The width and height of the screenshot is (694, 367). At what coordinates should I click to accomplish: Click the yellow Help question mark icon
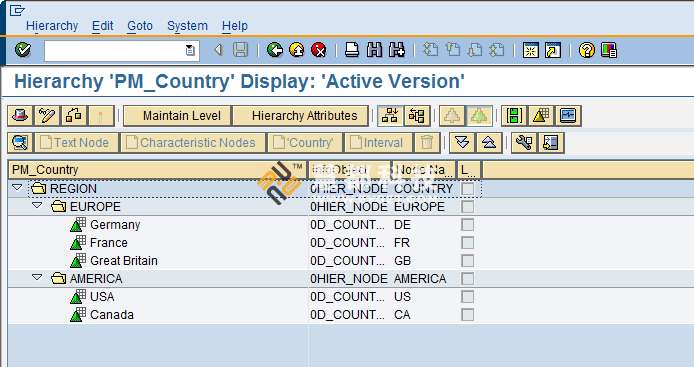coord(586,50)
